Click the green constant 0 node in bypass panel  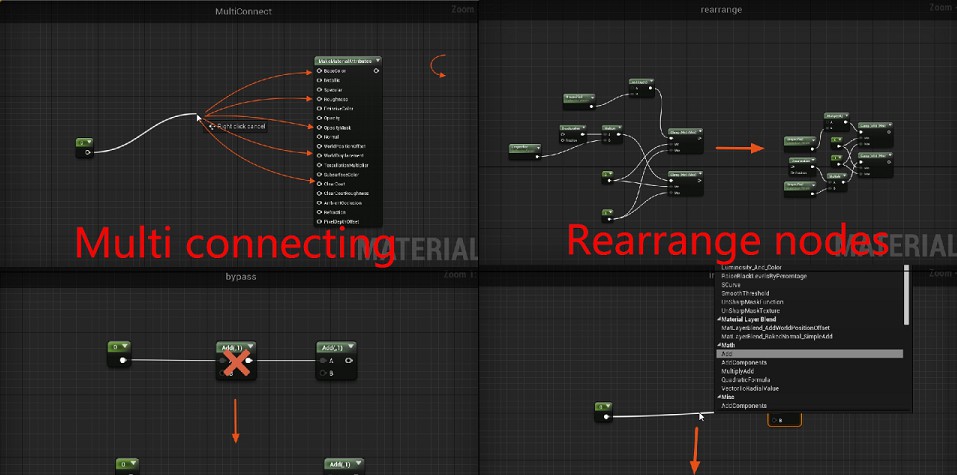click(x=120, y=347)
